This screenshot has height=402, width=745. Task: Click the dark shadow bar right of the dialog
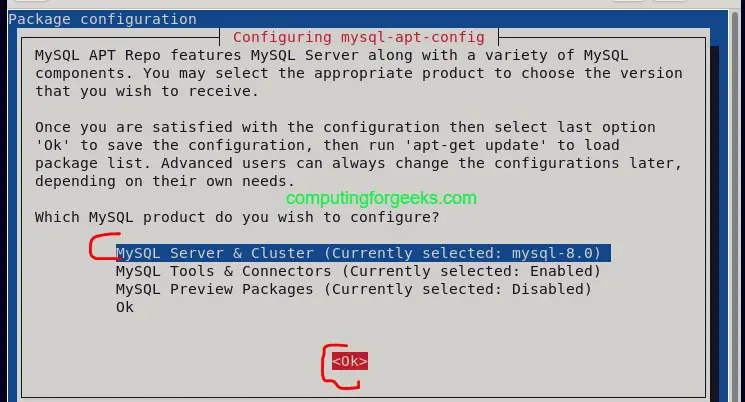tap(715, 221)
